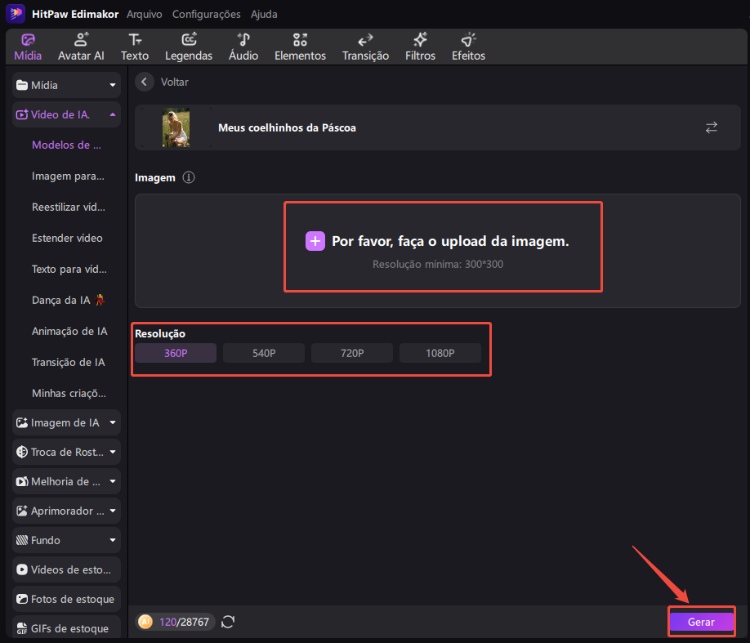
Task: Open the Configurações menu
Action: click(206, 14)
